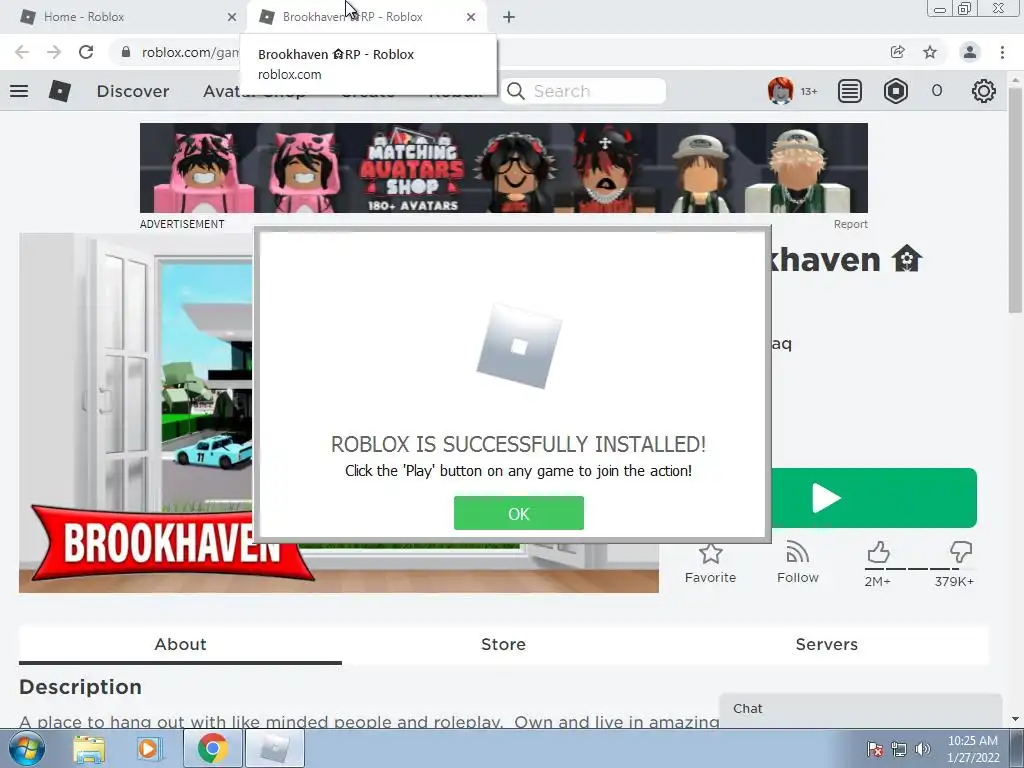Open the Robux hexagon icon

[896, 91]
